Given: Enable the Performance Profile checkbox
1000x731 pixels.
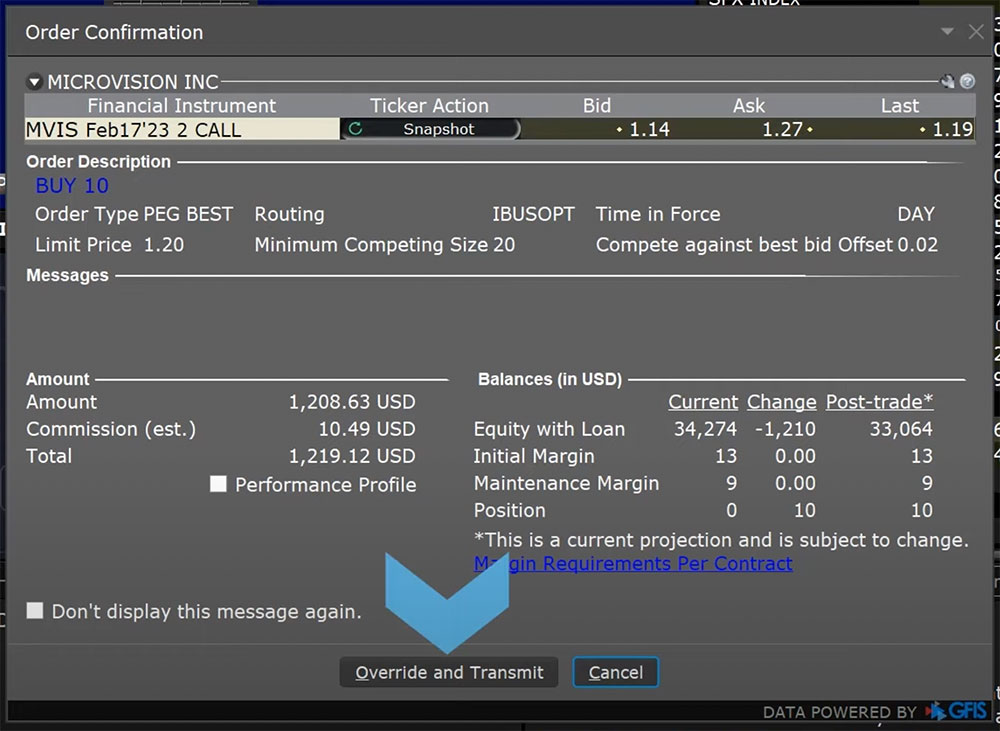Looking at the screenshot, I should click(x=219, y=484).
